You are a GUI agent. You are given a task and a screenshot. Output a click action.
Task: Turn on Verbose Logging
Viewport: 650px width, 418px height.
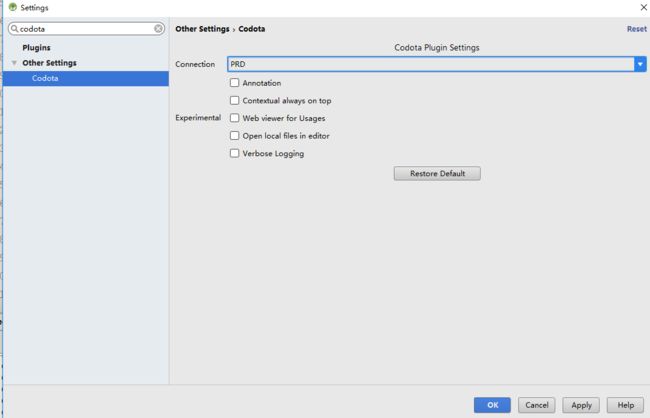[235, 153]
